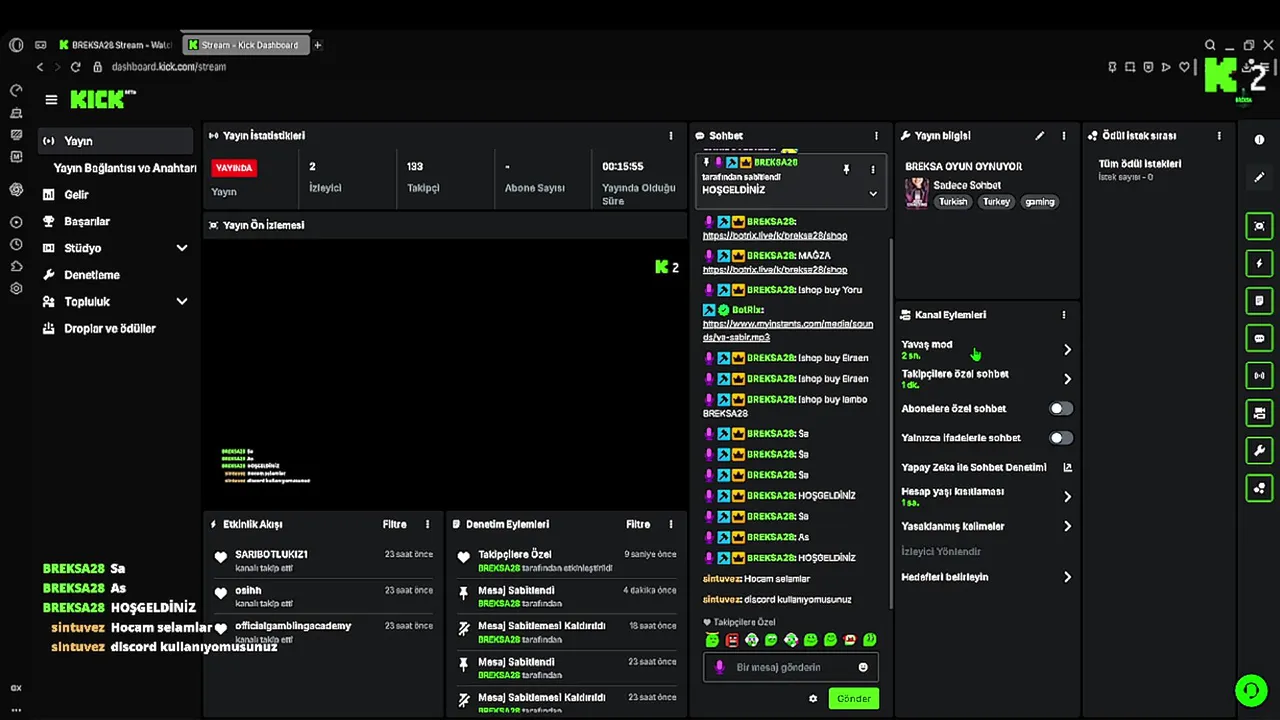The image size is (1280, 720).
Task: Open the three-dot menu on the pinned message
Action: click(872, 170)
